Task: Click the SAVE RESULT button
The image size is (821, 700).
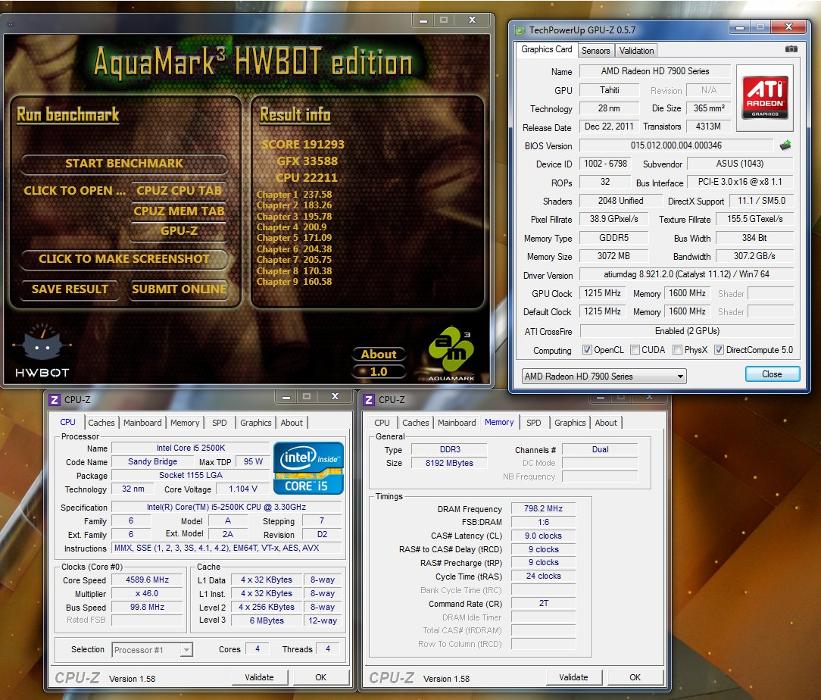Action: pos(70,289)
